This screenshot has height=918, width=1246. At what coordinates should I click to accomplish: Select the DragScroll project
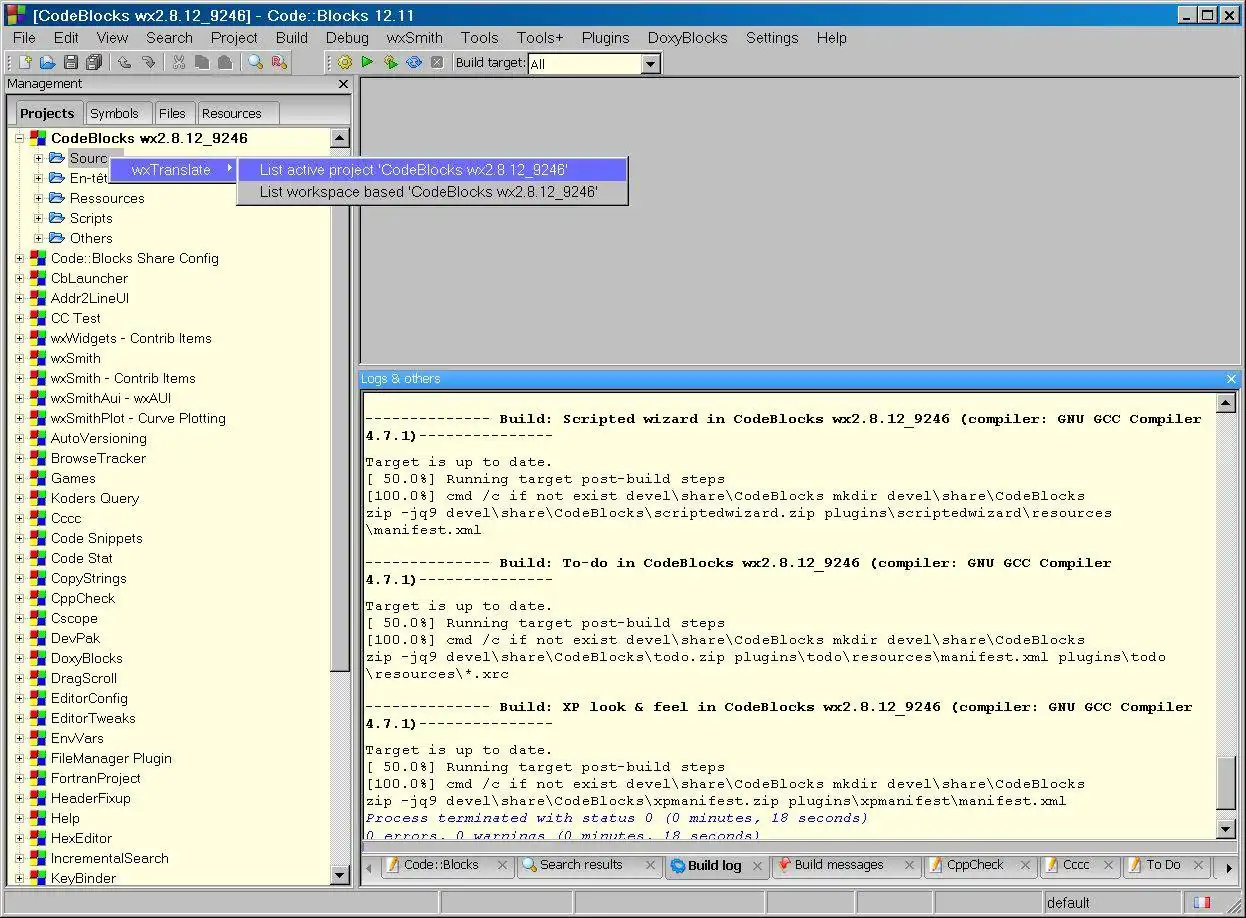(x=84, y=678)
